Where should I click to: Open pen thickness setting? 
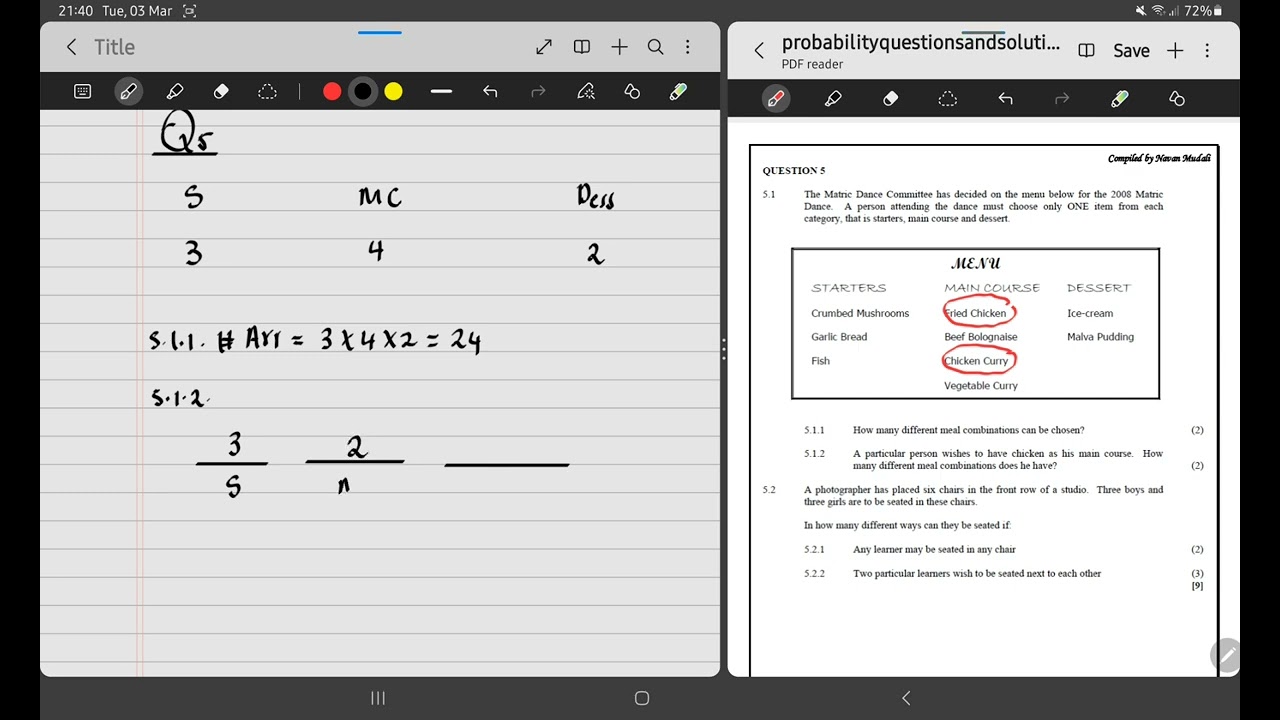tap(441, 91)
